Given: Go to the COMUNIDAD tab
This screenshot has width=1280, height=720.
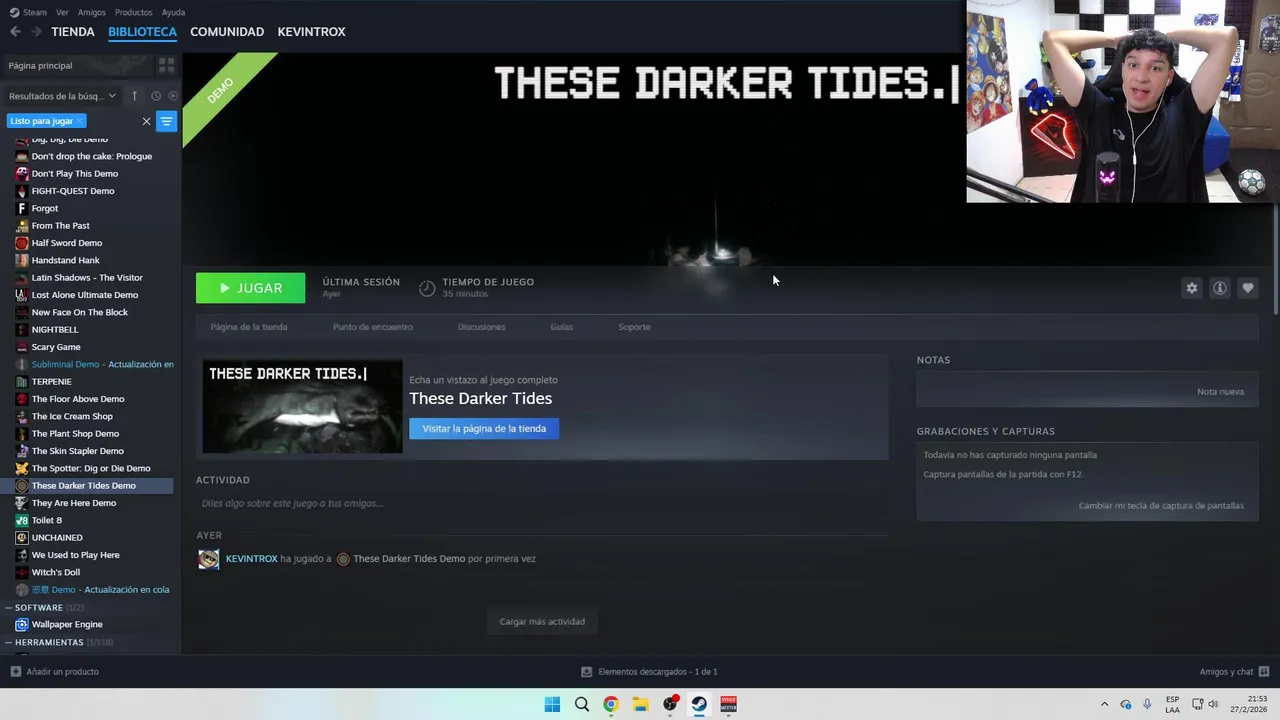Looking at the screenshot, I should pyautogui.click(x=227, y=32).
